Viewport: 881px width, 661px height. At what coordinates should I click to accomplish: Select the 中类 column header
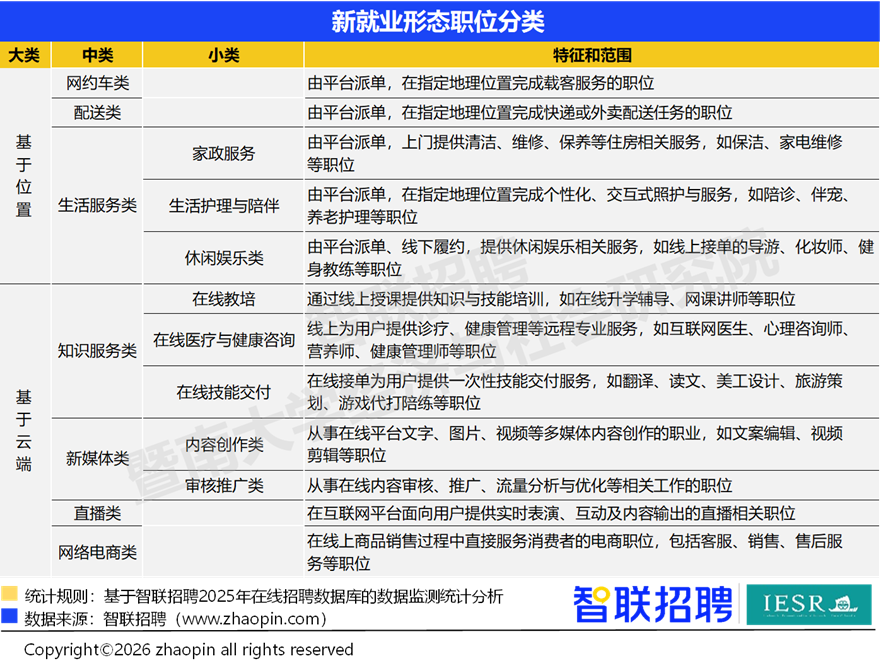click(x=97, y=55)
